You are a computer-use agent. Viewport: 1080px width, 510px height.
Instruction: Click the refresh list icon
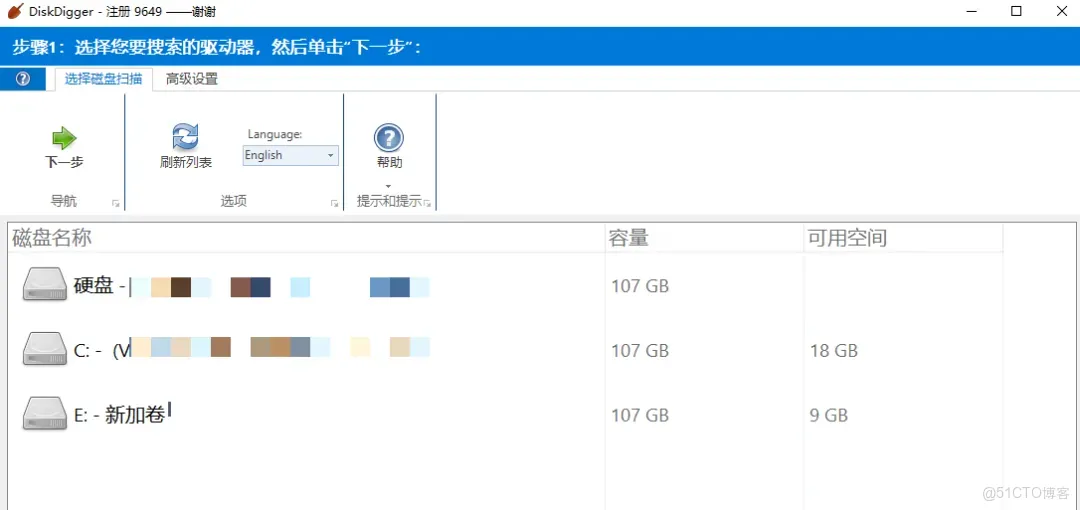click(185, 136)
